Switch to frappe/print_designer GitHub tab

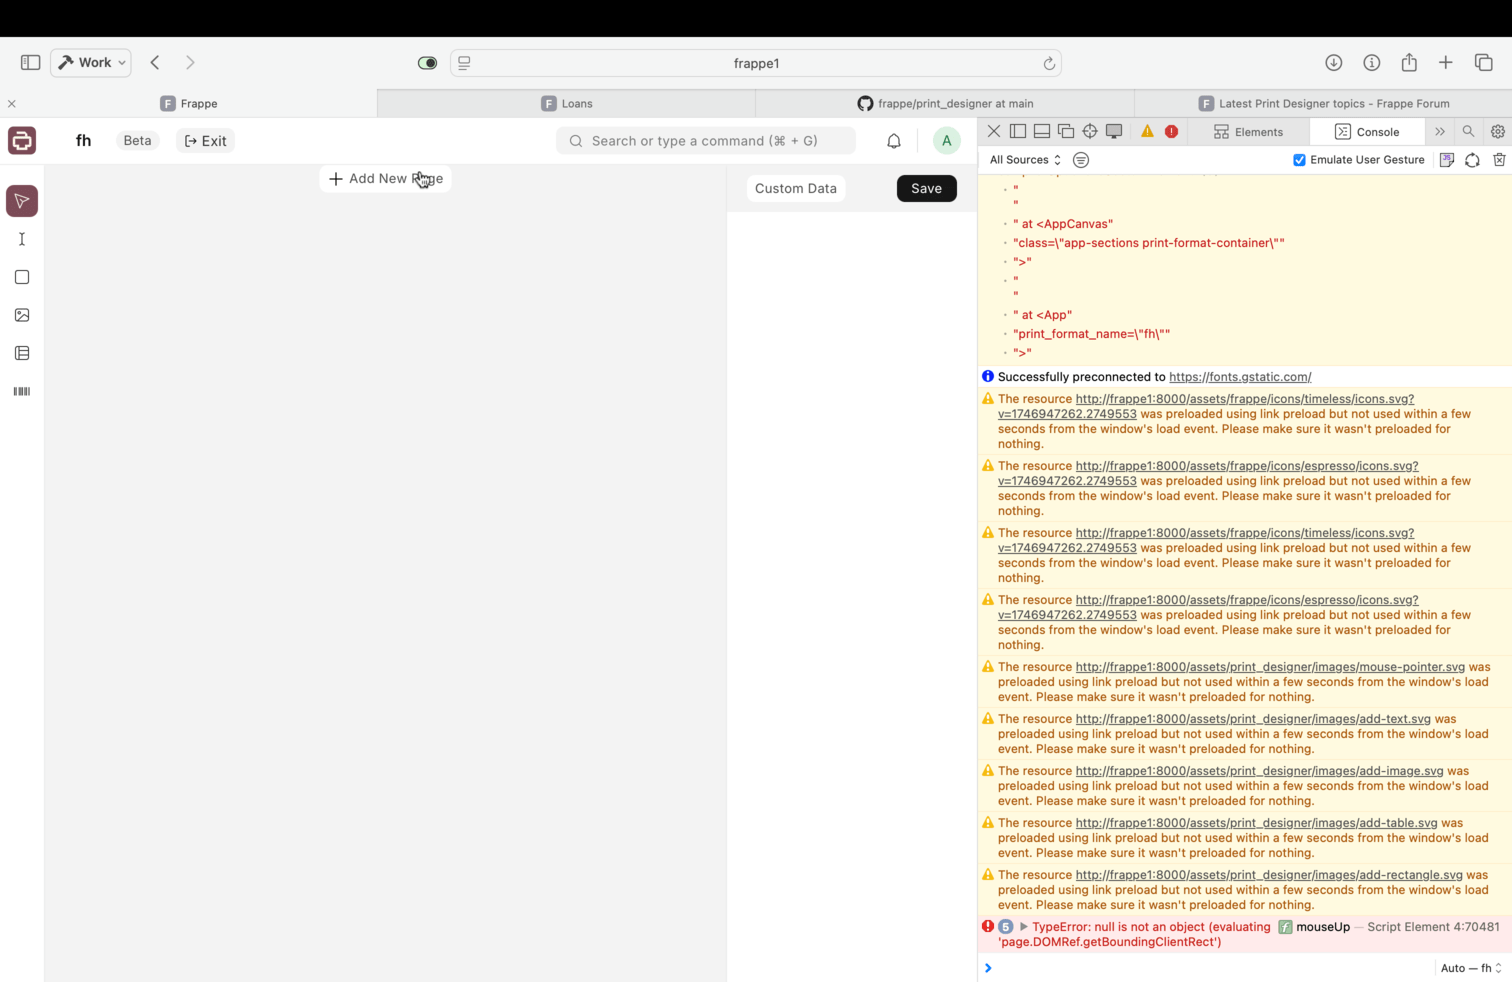(x=945, y=103)
